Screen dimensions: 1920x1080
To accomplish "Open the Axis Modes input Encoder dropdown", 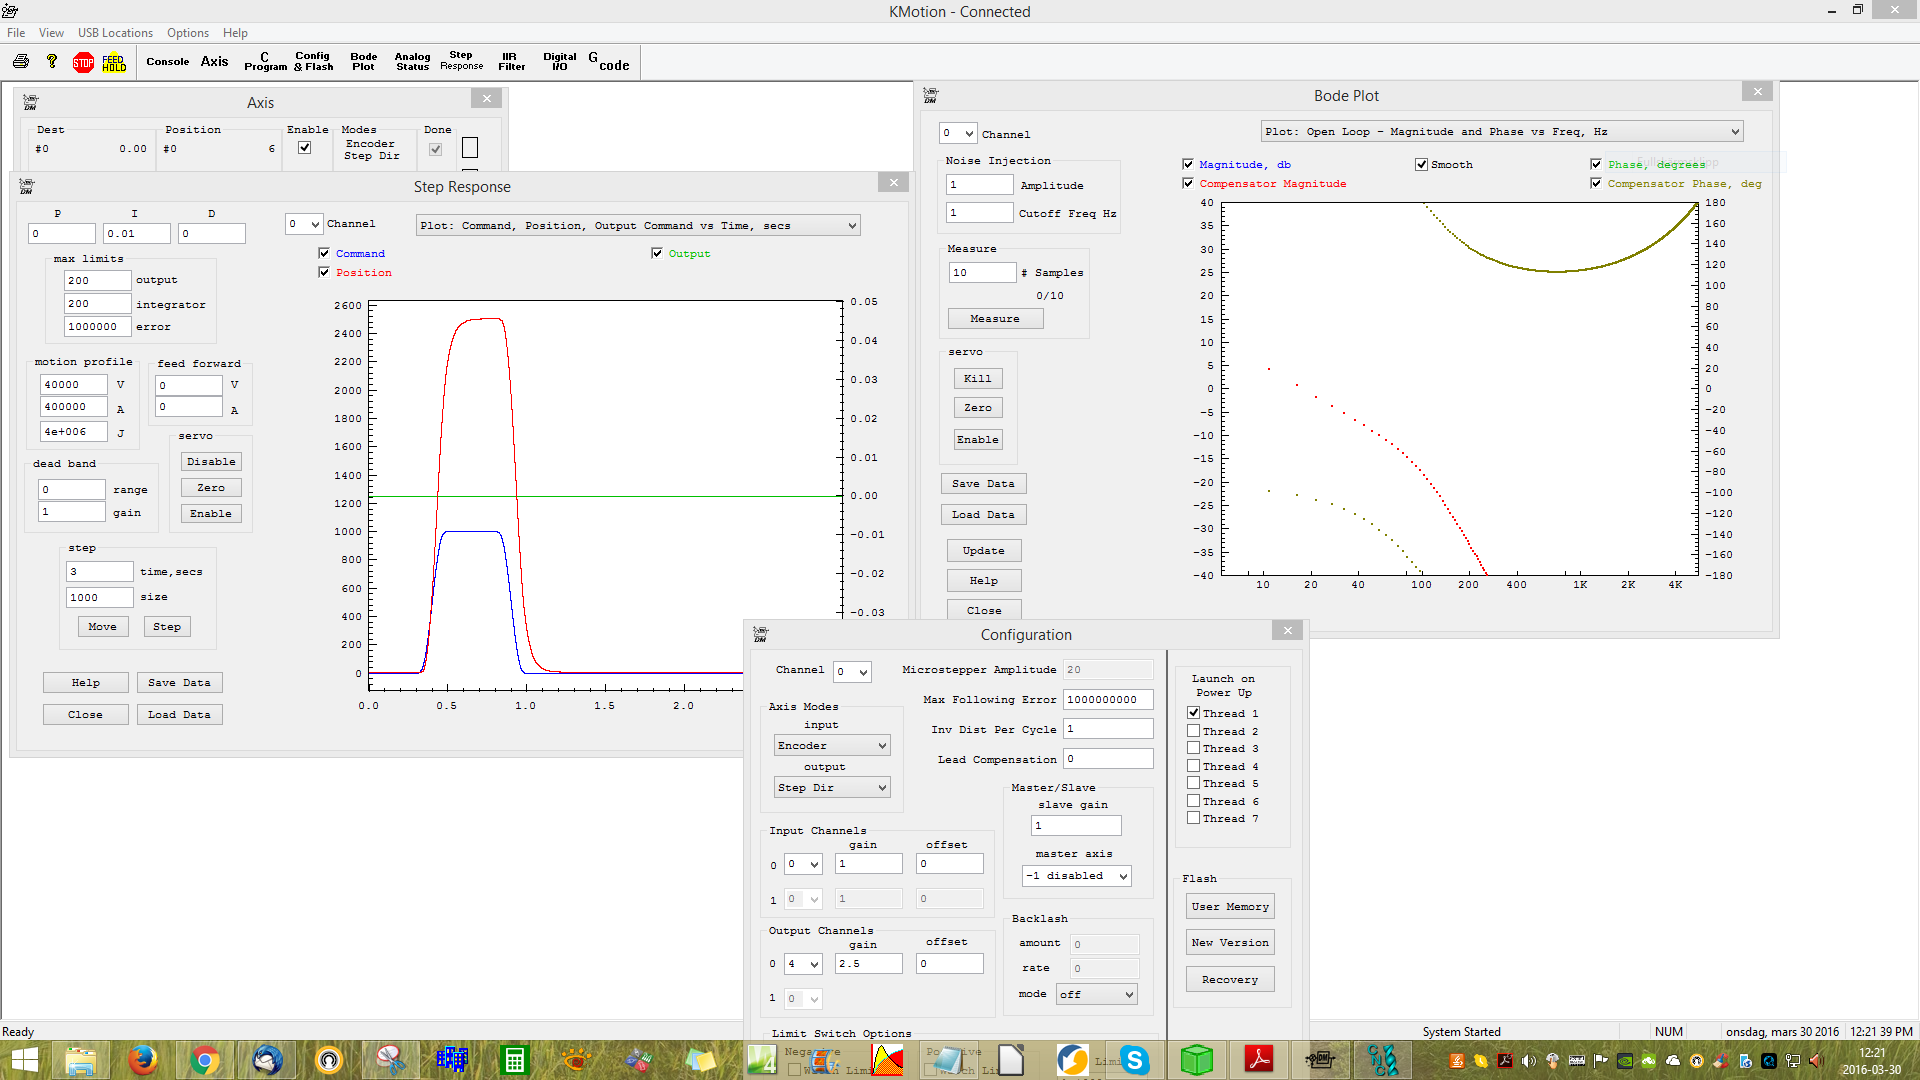I will point(832,746).
